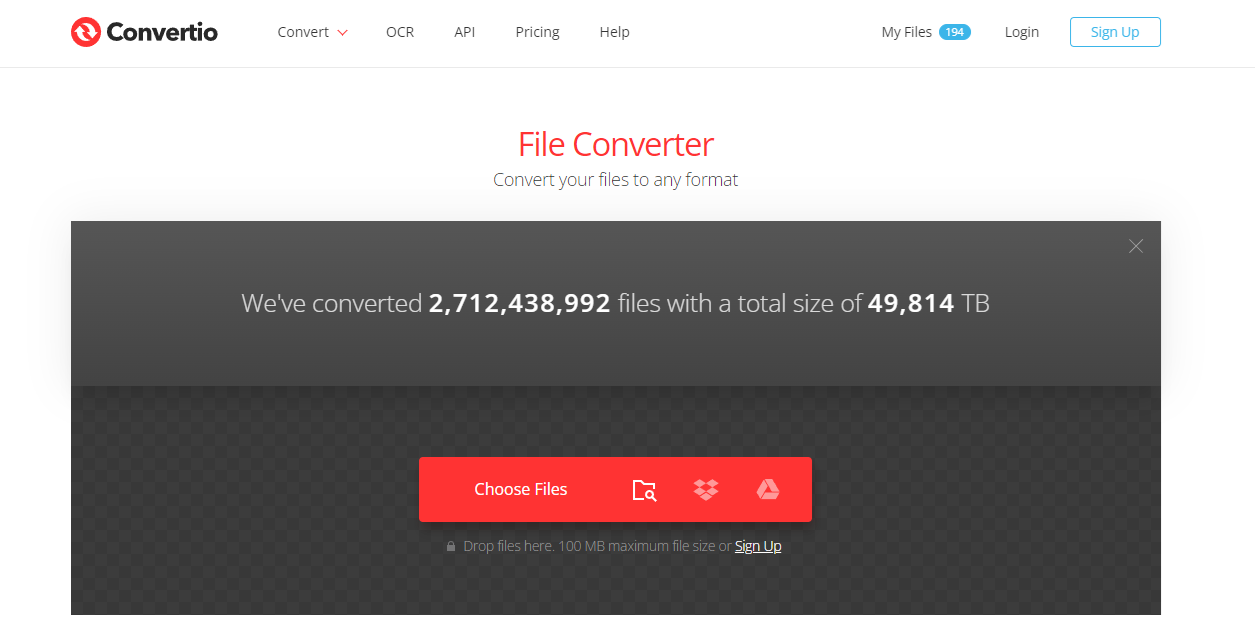Click the lock icon beside Drop files here
Image resolution: width=1255 pixels, height=626 pixels.
tap(451, 546)
